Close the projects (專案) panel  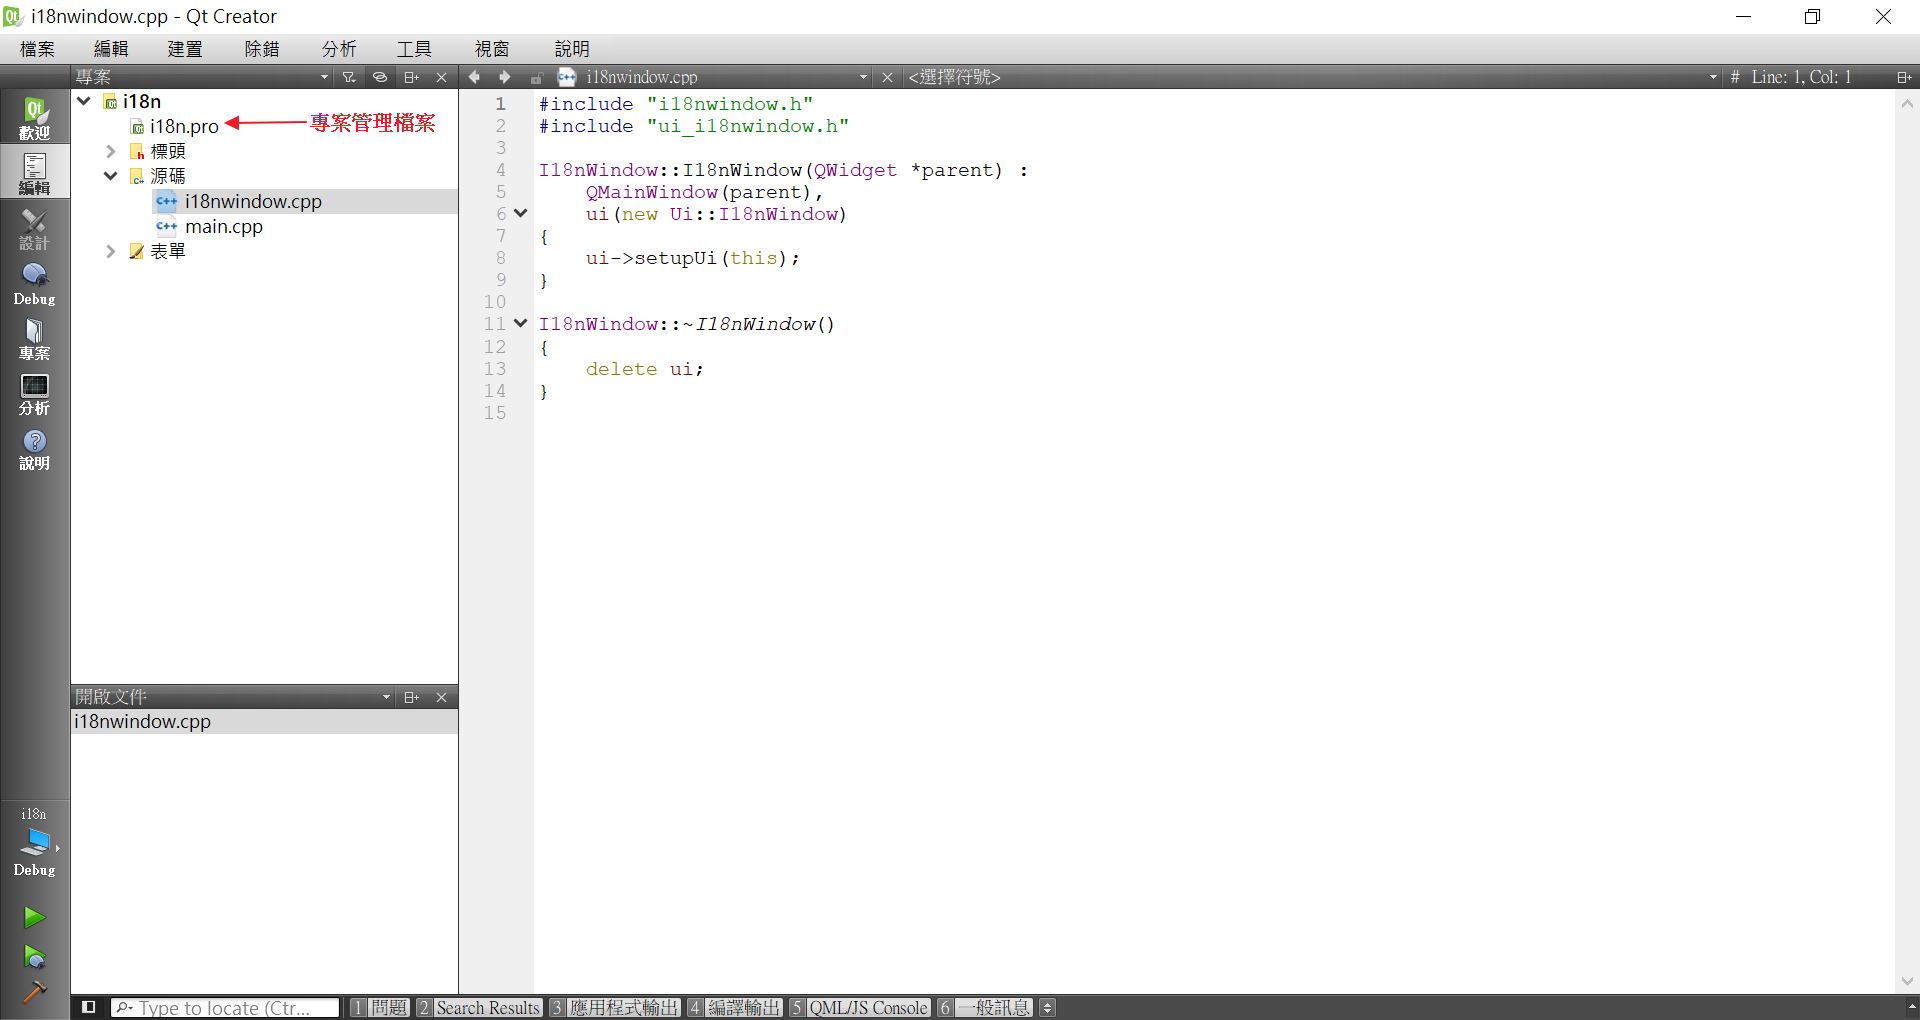441,77
